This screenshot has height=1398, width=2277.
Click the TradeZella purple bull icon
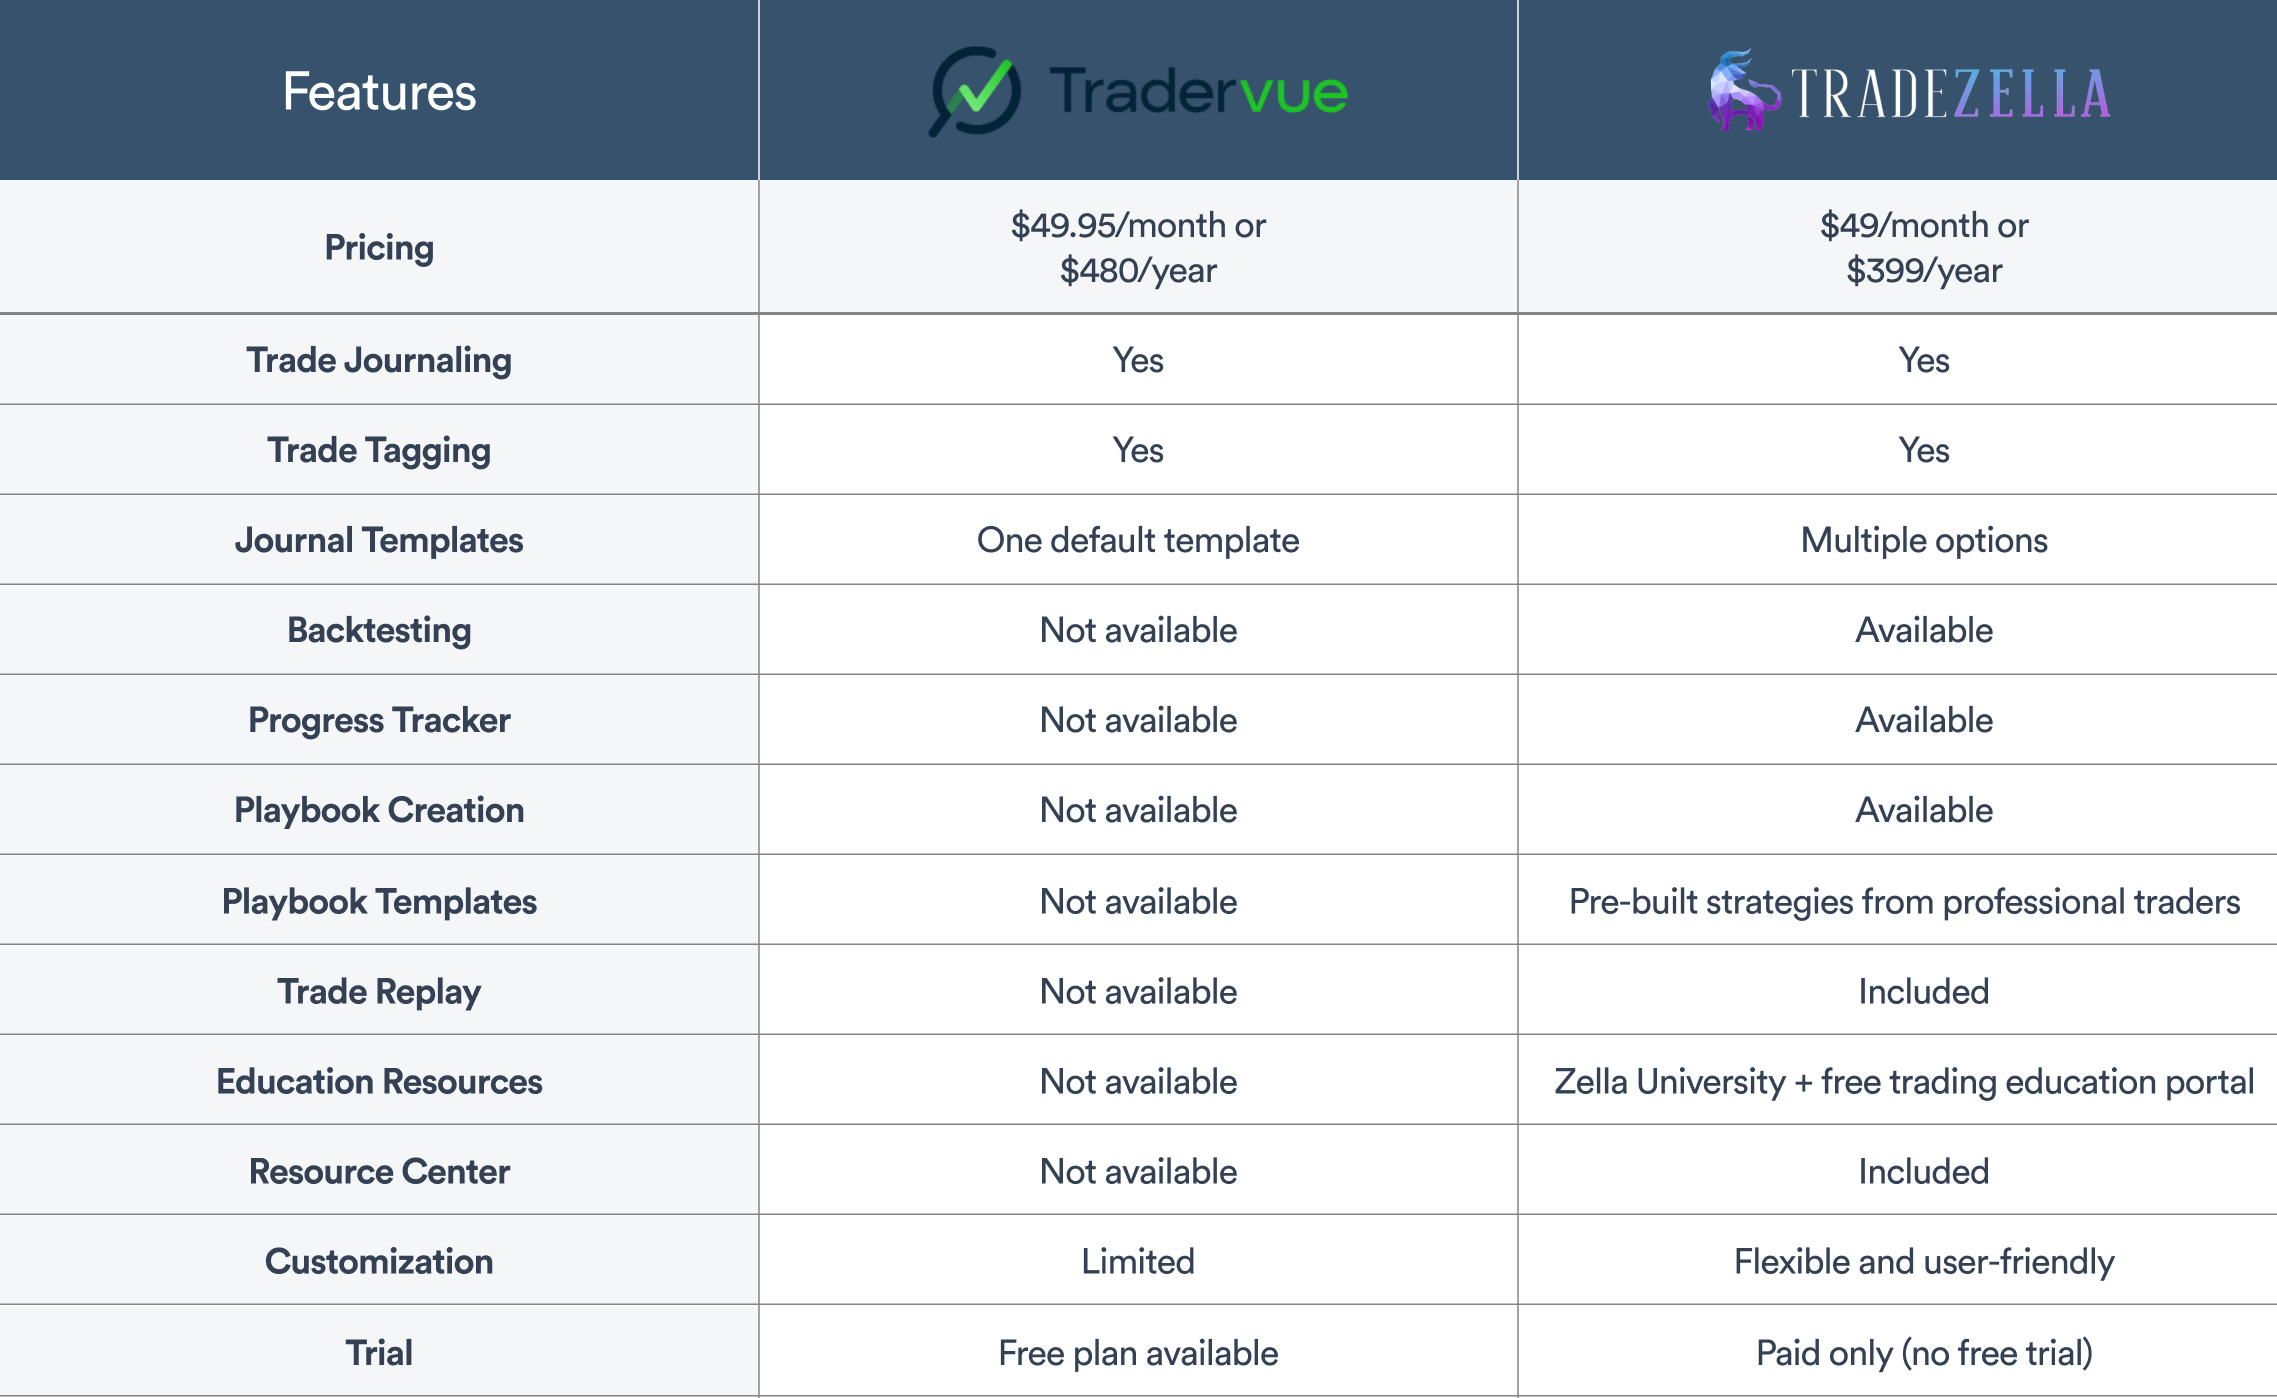(1743, 91)
